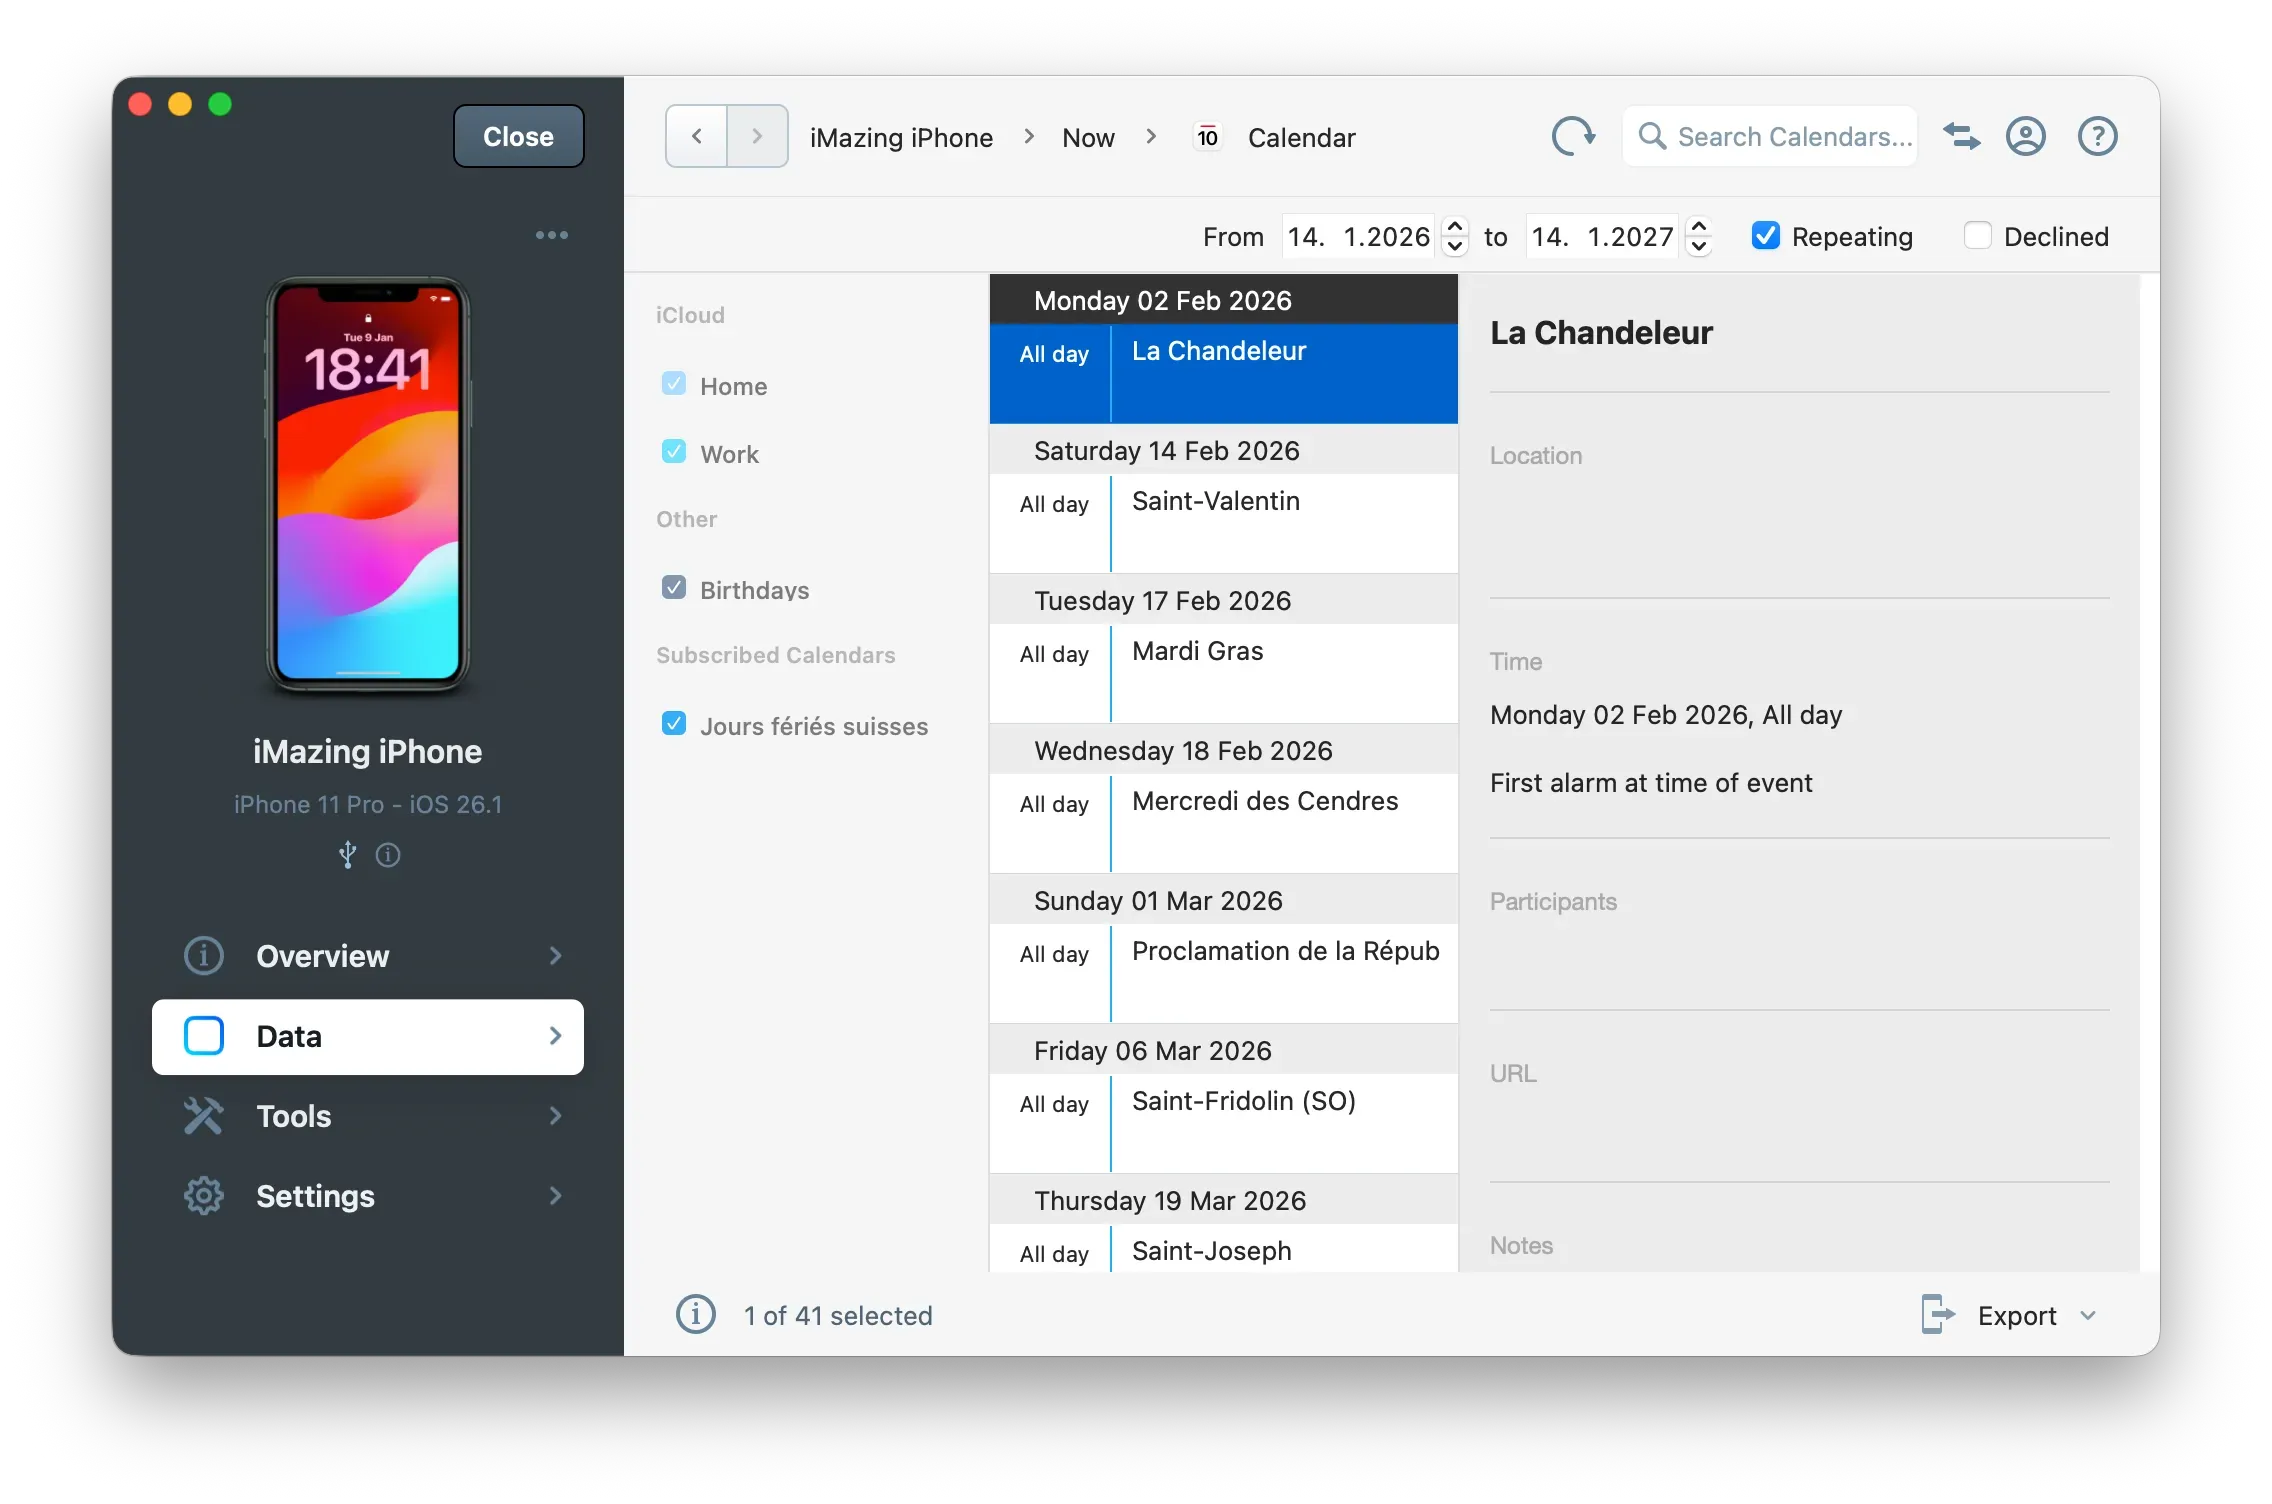2272x1504 pixels.
Task: Click the device info icon beside USB symbol
Action: (x=388, y=856)
